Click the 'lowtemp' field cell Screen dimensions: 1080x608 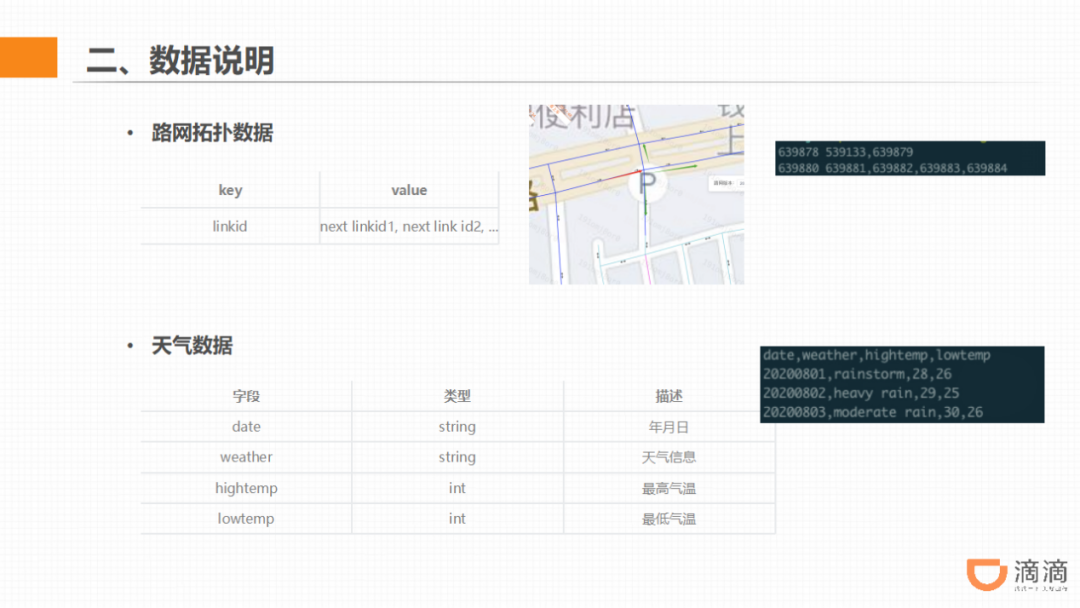247,518
